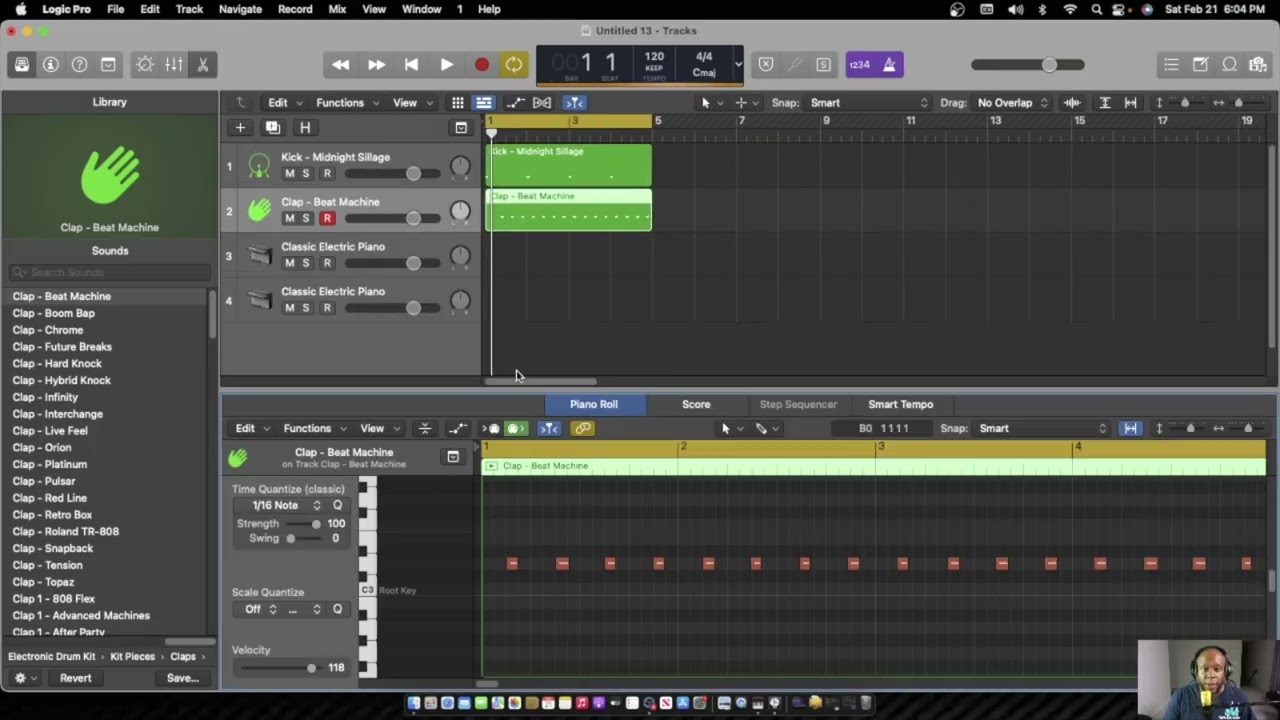Toggle the Count-in 1234 button
The width and height of the screenshot is (1280, 720).
[860, 65]
